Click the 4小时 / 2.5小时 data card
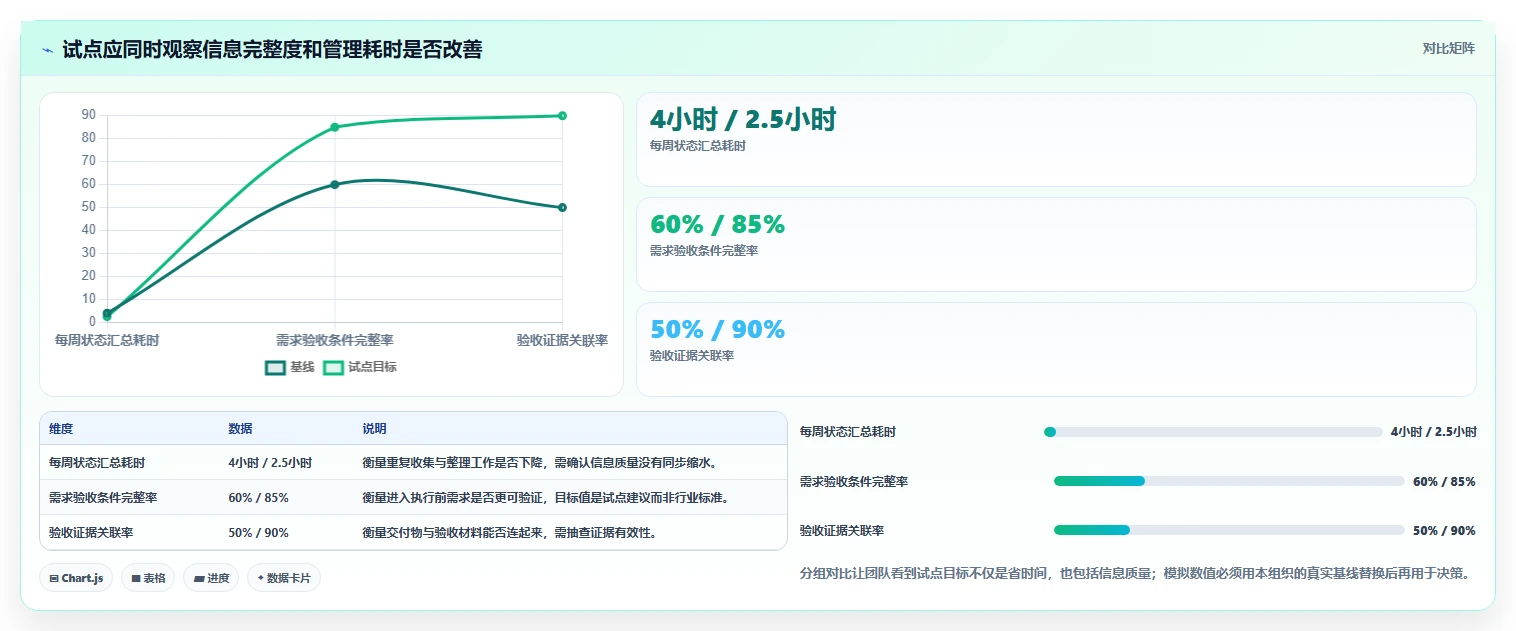 (1056, 139)
